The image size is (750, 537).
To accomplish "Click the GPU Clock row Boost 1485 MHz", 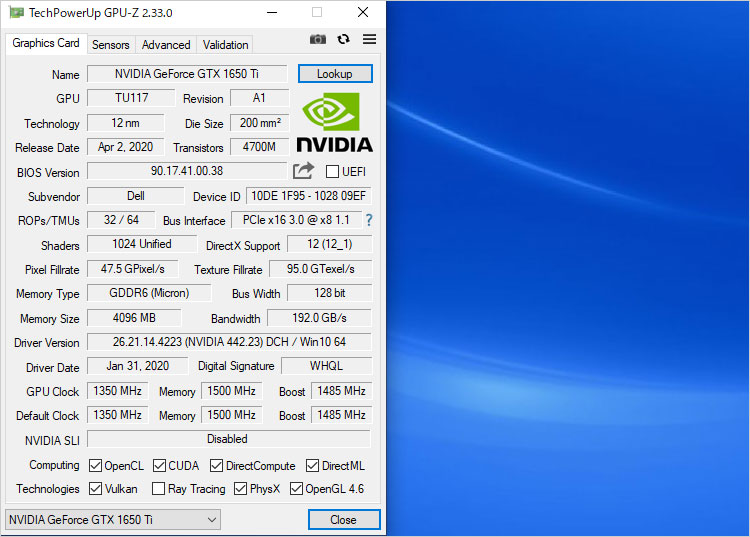I will click(x=342, y=391).
